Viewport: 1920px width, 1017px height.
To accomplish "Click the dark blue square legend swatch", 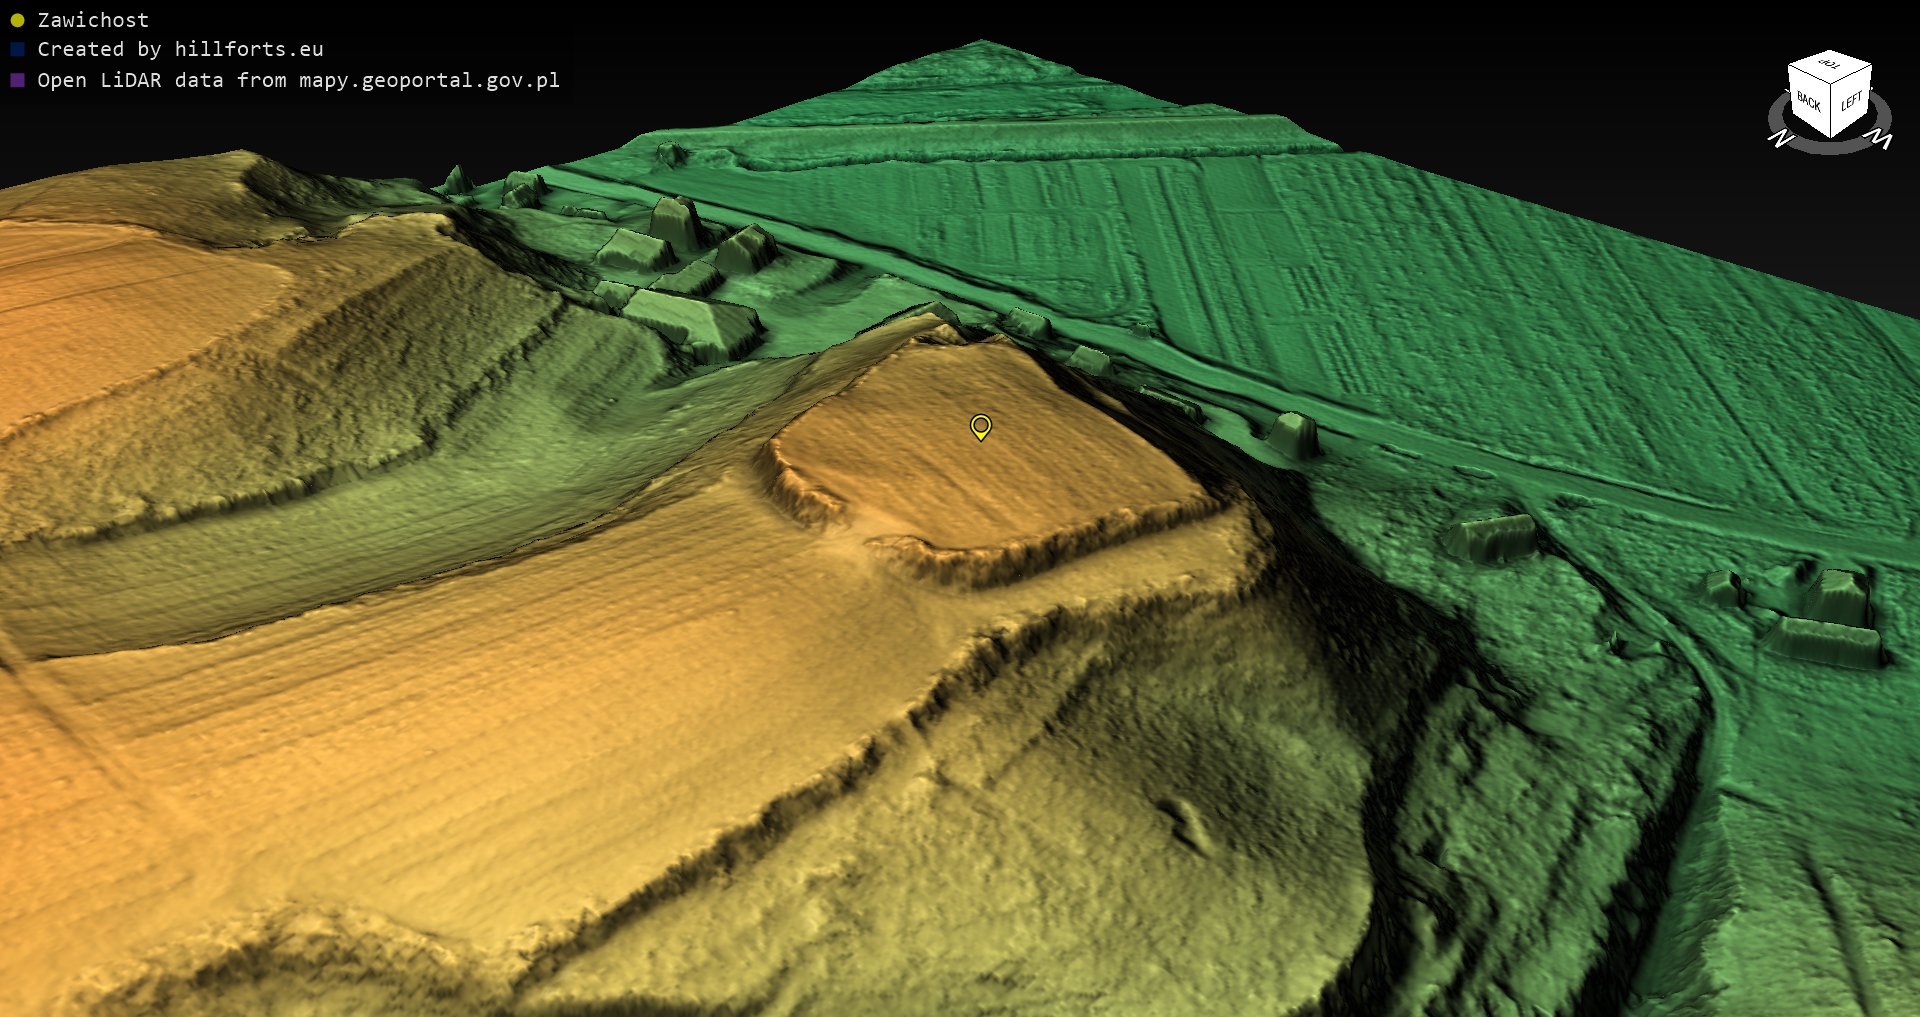I will 17,49.
